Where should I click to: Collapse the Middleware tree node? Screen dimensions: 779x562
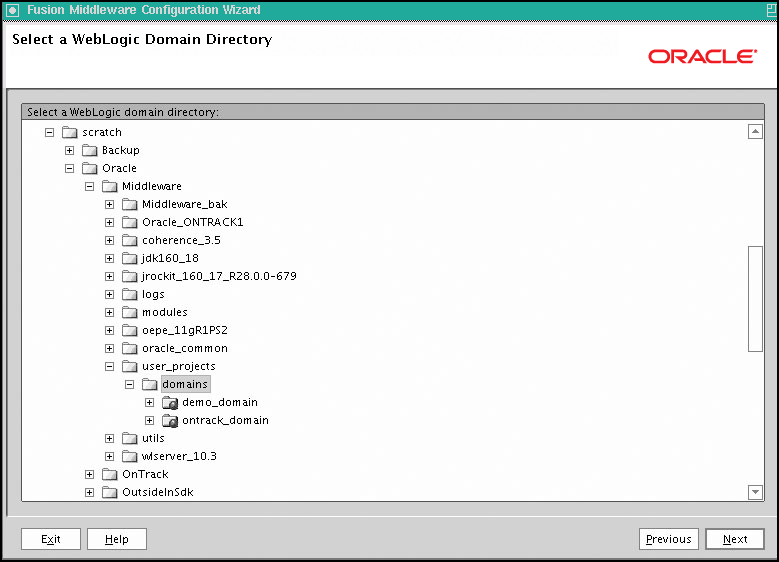point(89,186)
